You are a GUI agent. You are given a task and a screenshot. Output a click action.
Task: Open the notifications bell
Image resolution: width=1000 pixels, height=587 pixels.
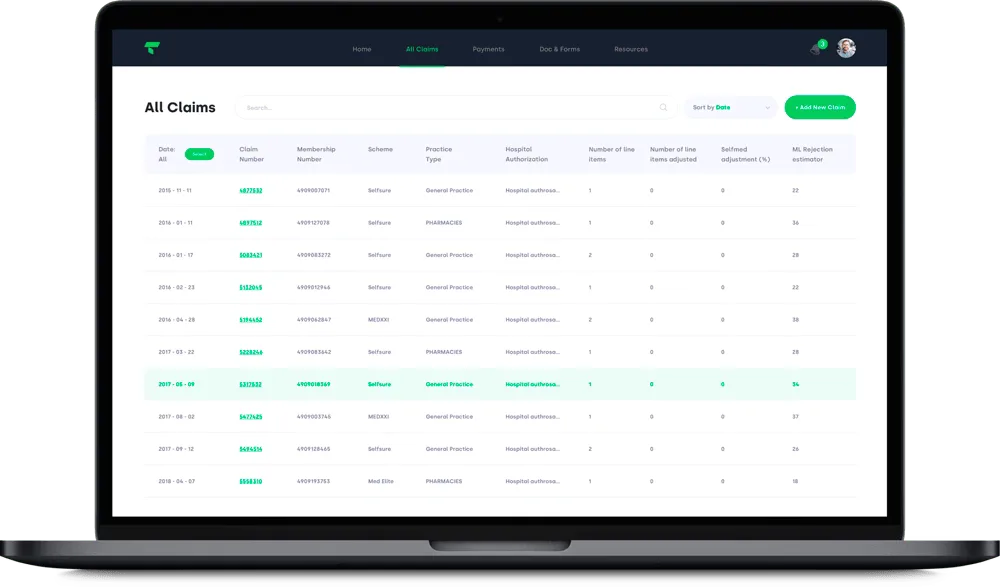817,48
